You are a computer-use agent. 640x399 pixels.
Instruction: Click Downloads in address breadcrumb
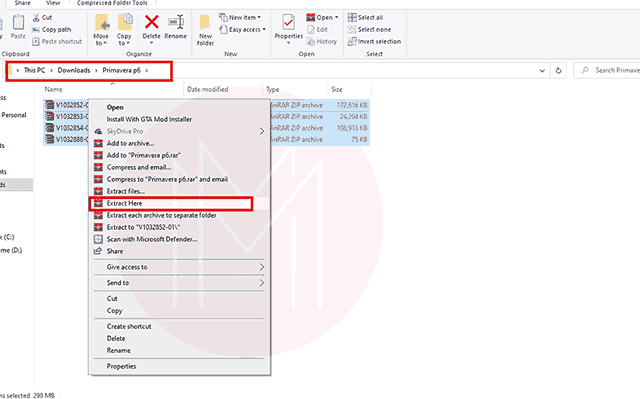click(73, 70)
